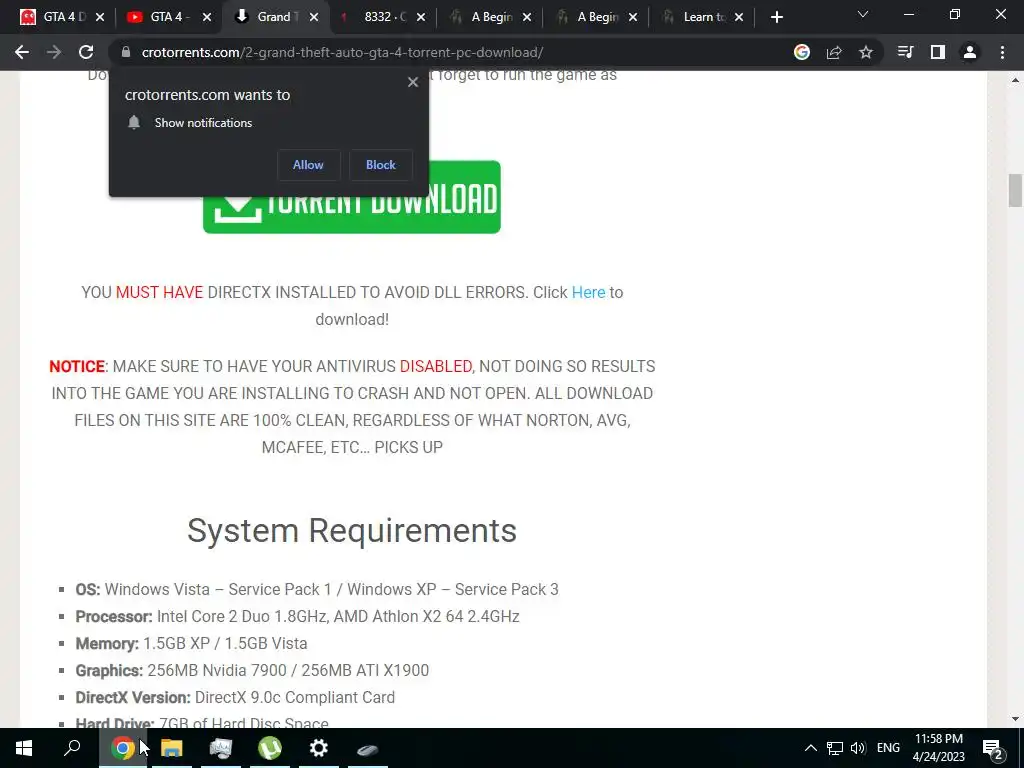The width and height of the screenshot is (1024, 768).
Task: Close the Learn to tab
Action: (x=739, y=17)
